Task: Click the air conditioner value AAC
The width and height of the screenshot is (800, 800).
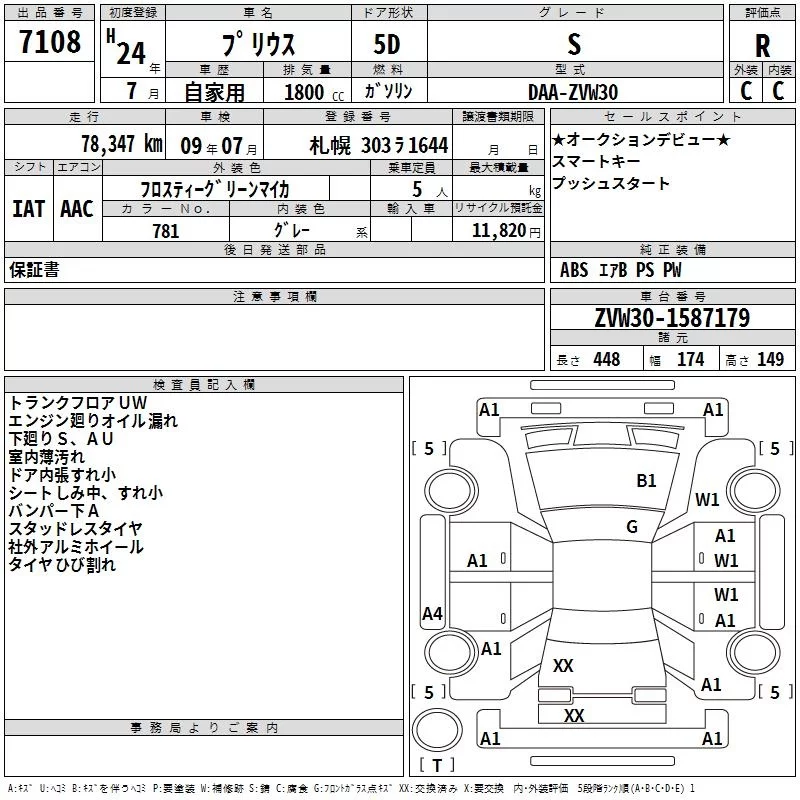Action: (77, 209)
